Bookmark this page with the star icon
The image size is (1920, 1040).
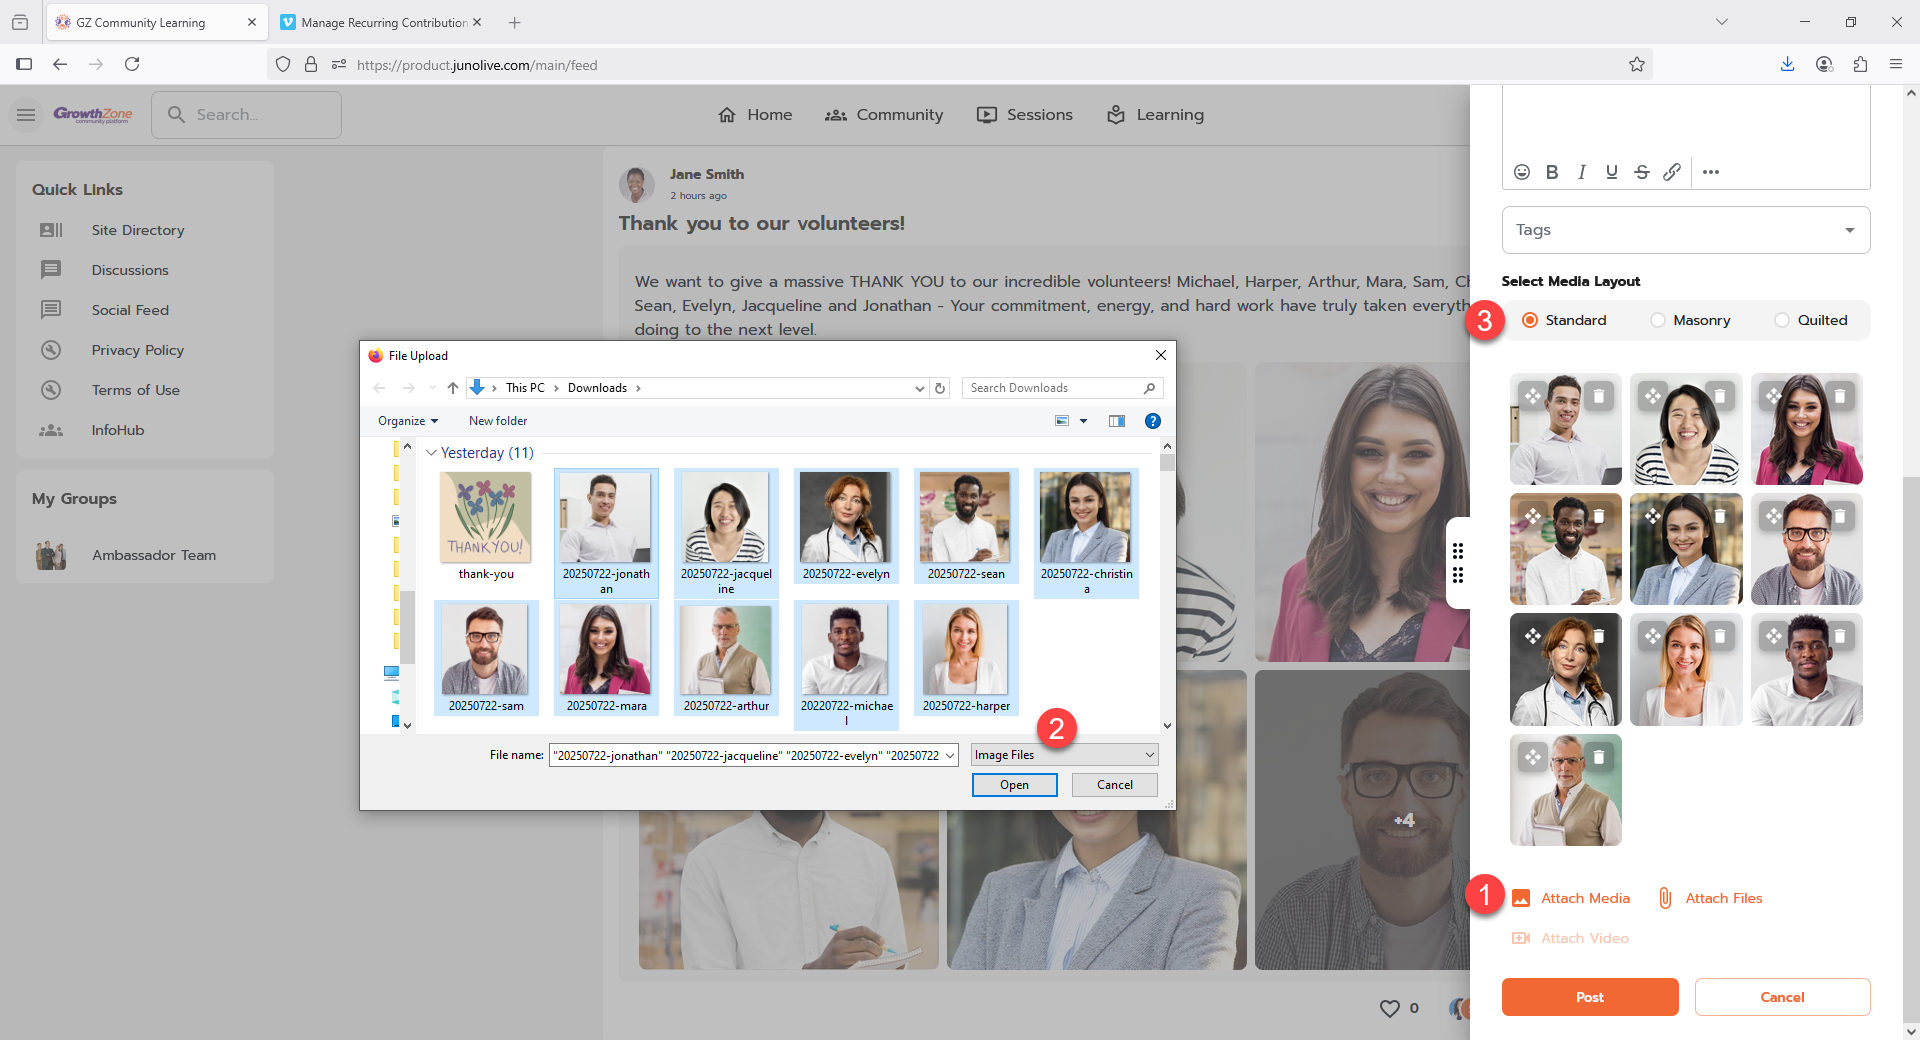(1637, 64)
